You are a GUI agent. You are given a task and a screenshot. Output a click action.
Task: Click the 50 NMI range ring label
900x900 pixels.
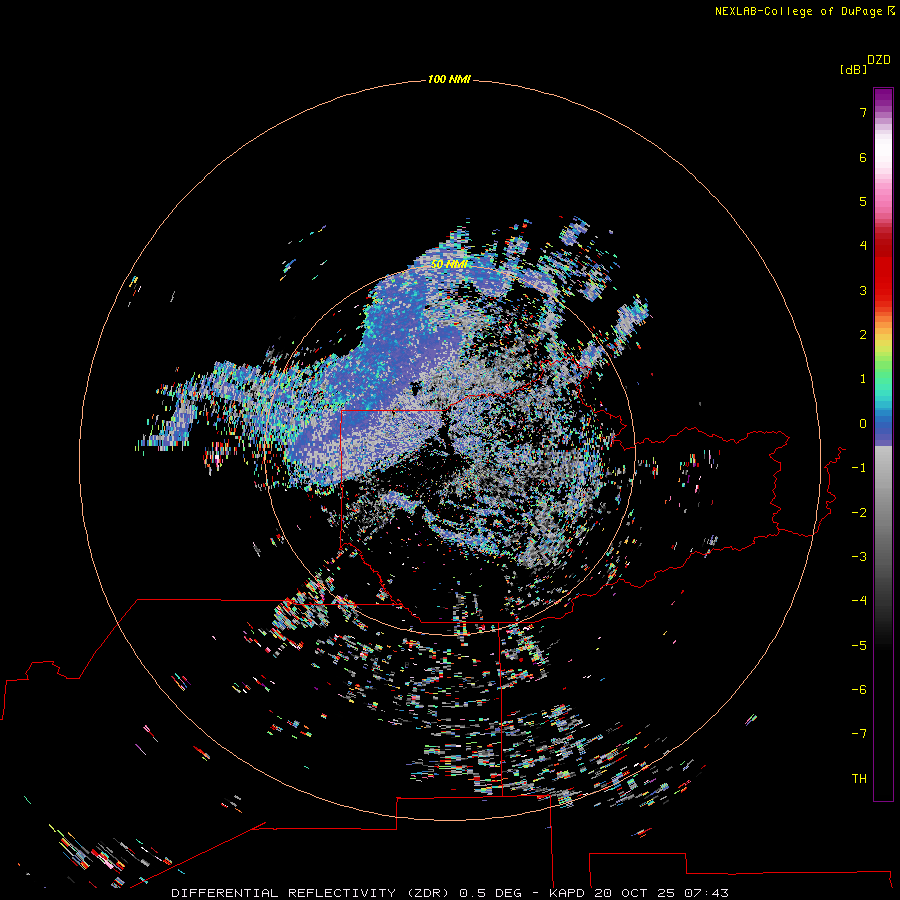(x=449, y=265)
